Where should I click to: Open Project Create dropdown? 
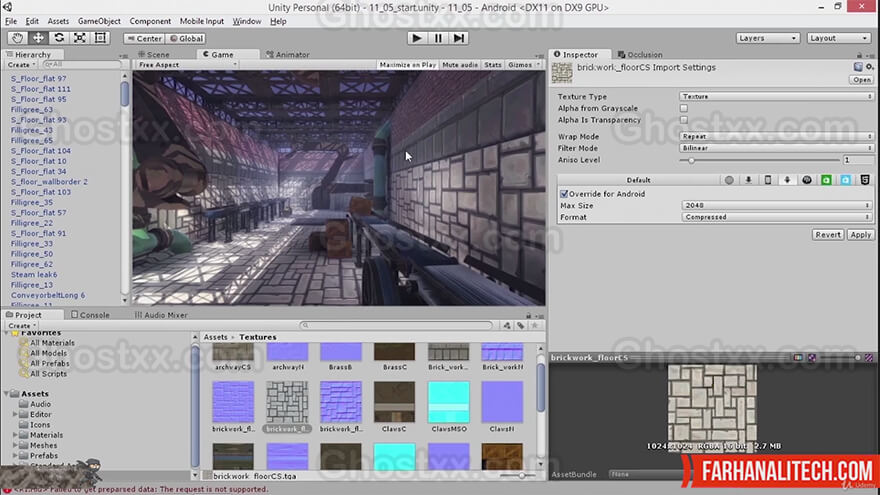coord(22,326)
